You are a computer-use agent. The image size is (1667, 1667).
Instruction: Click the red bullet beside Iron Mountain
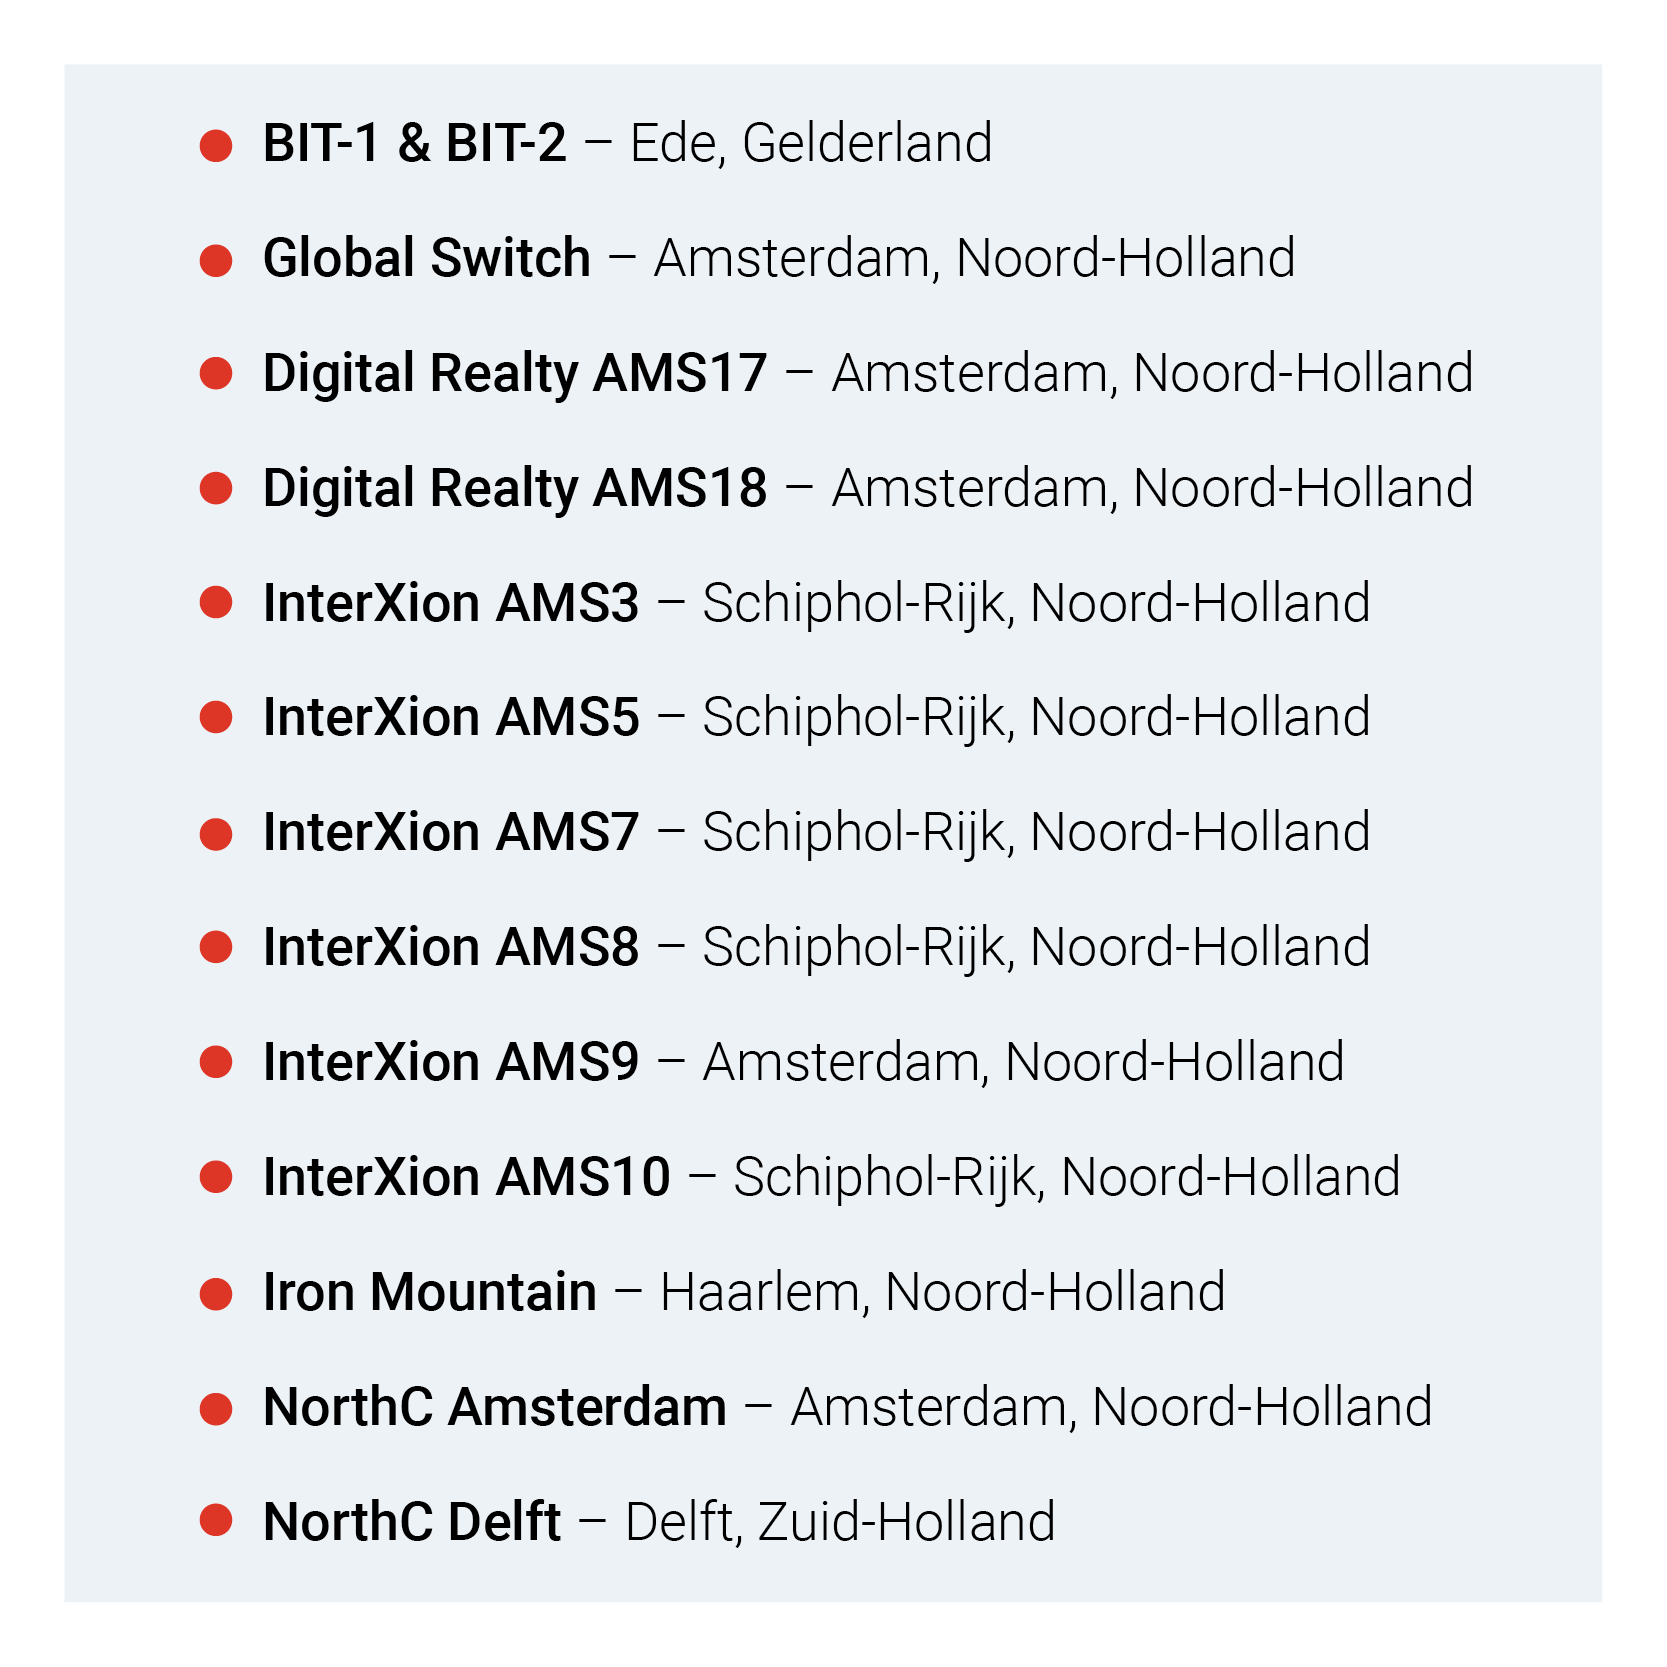click(216, 1293)
